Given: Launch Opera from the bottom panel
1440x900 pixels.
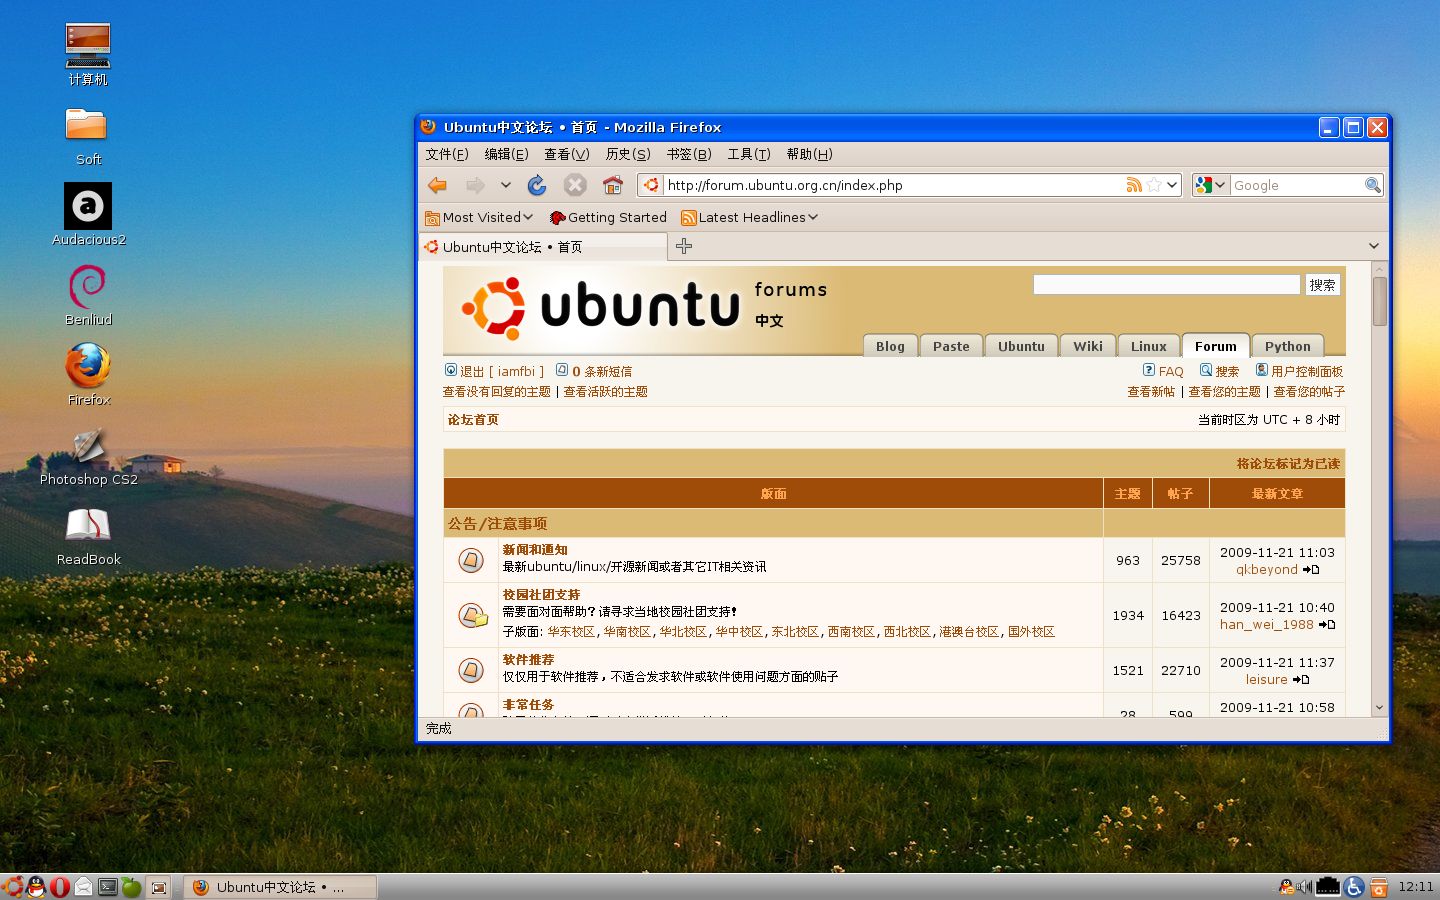Looking at the screenshot, I should pyautogui.click(x=60, y=887).
